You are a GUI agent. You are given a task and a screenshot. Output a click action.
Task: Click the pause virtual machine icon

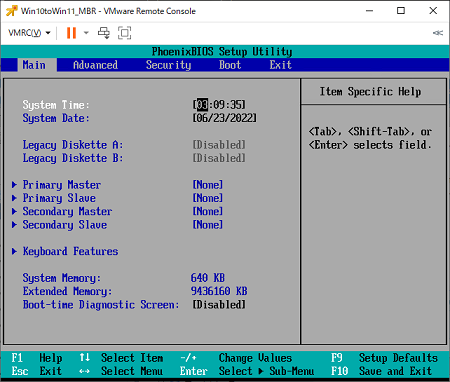71,33
